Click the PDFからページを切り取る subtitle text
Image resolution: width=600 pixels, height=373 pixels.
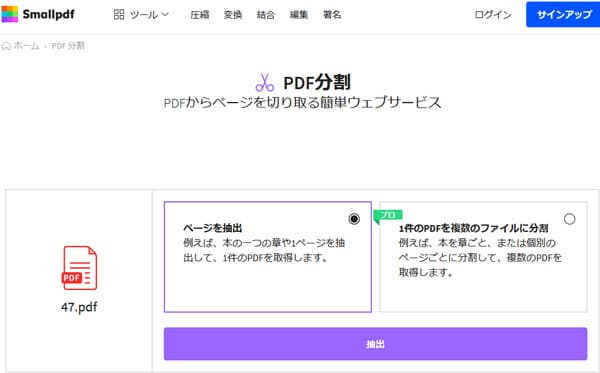click(302, 103)
